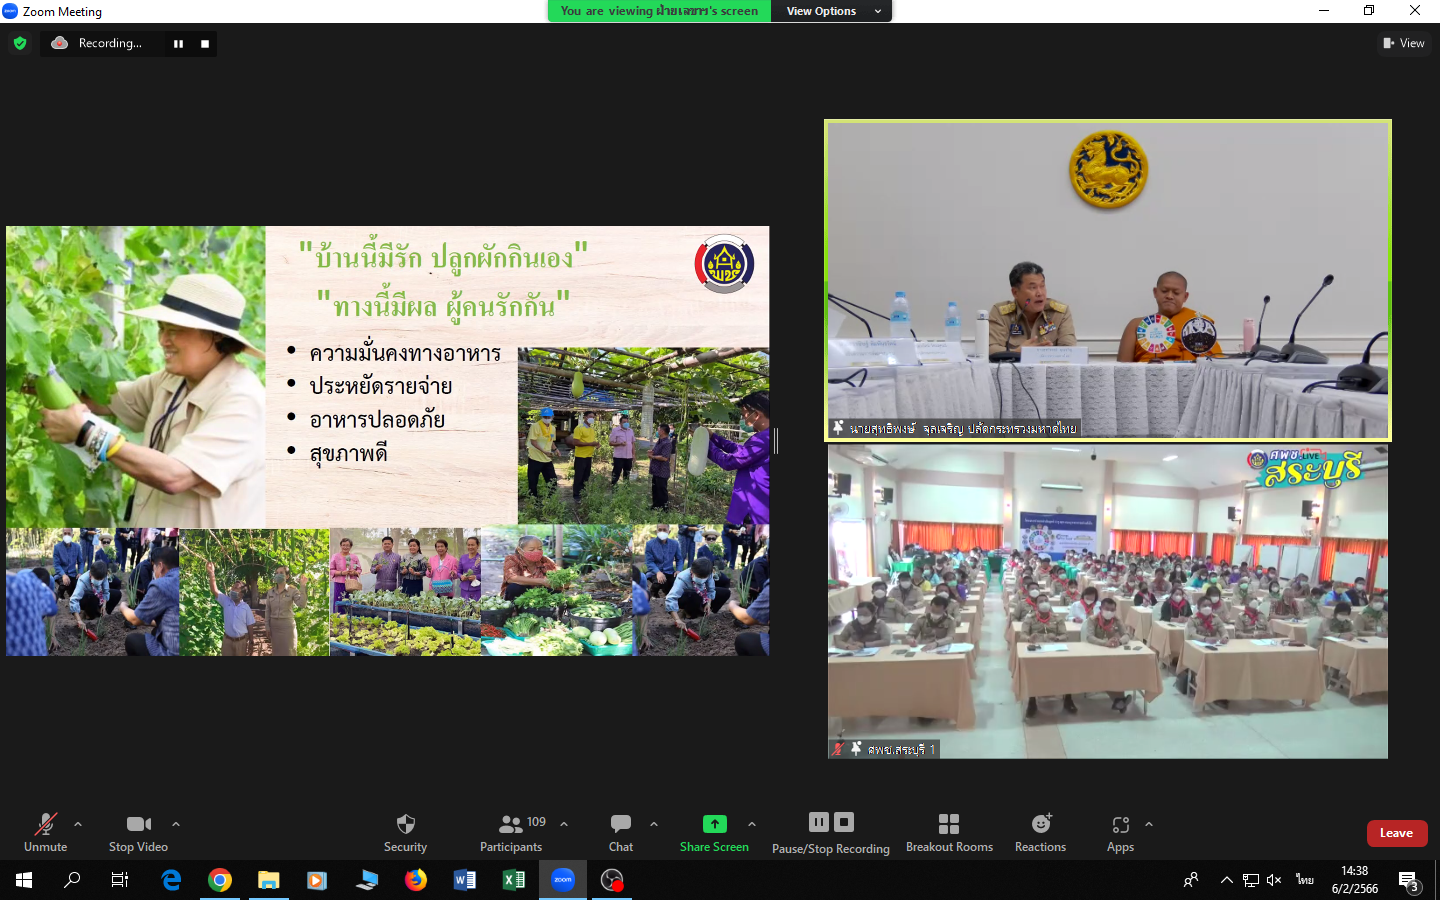Open the Apps panel
Image resolution: width=1440 pixels, height=900 pixels.
1120,832
